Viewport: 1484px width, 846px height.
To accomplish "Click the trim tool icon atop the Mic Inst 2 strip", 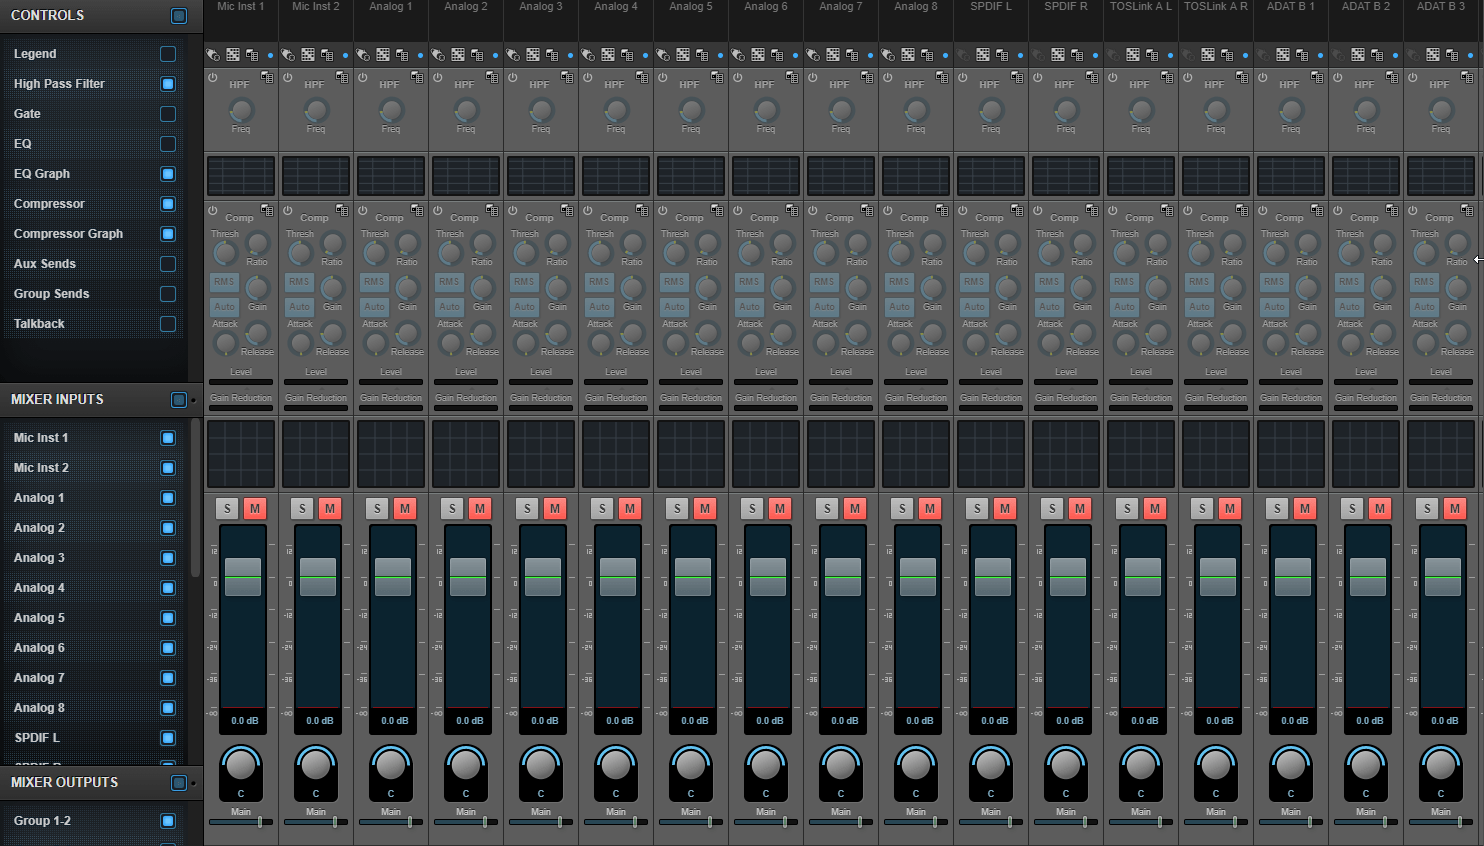I will coord(287,55).
